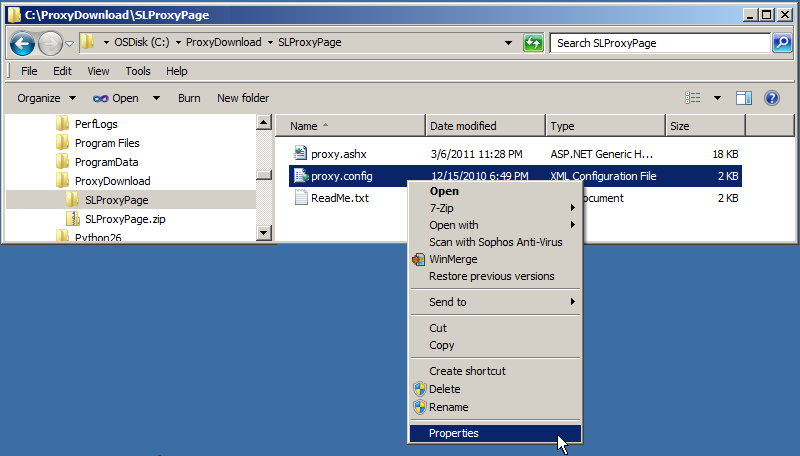Expand the OSDisk (C:) breadcrumb arrow

106,43
